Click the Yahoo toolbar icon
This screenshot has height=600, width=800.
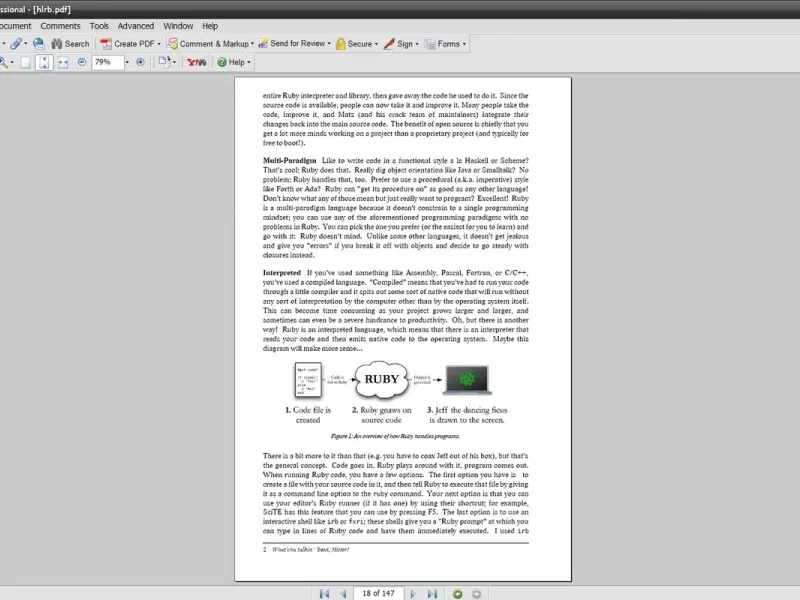point(196,62)
